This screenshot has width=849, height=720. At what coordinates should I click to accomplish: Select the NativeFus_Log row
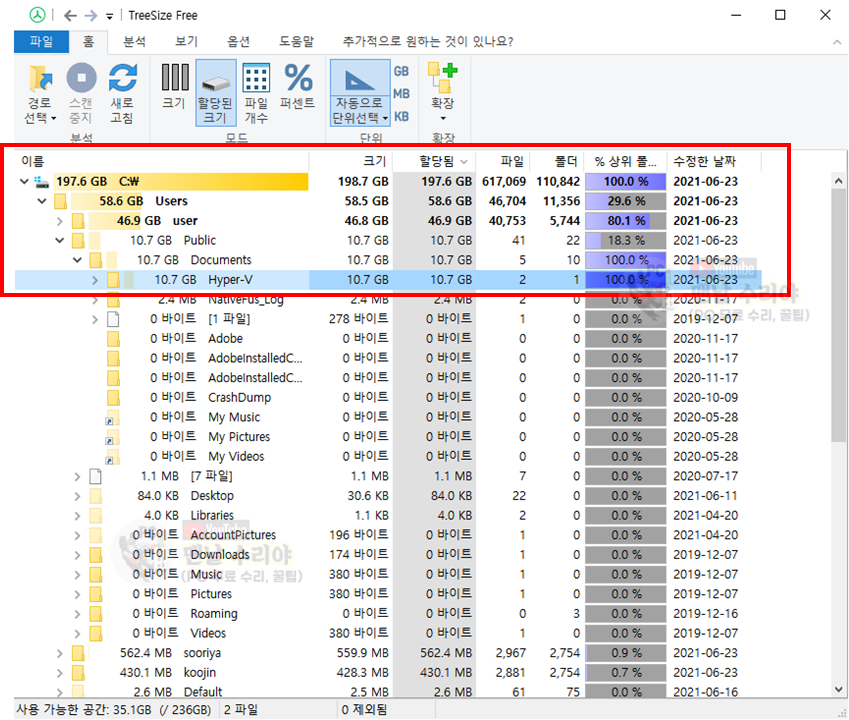[388, 299]
